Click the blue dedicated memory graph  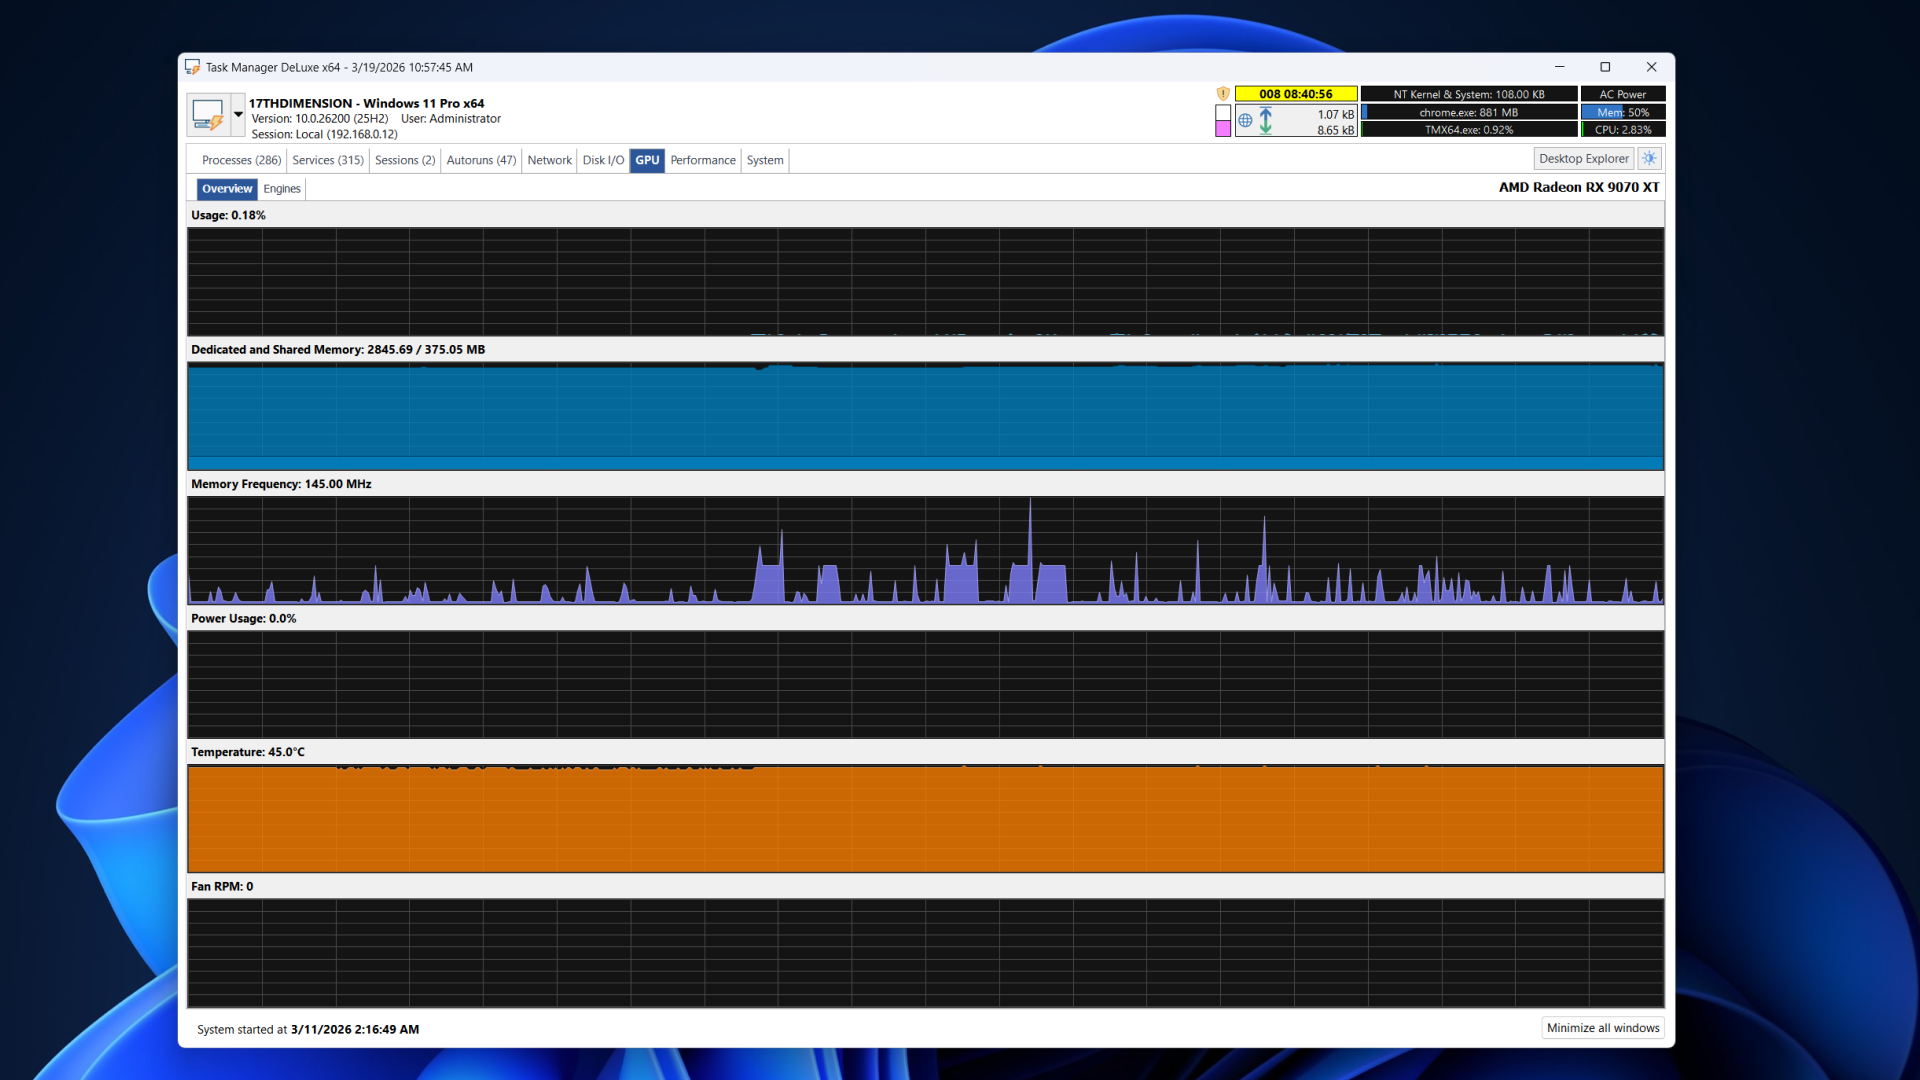925,416
